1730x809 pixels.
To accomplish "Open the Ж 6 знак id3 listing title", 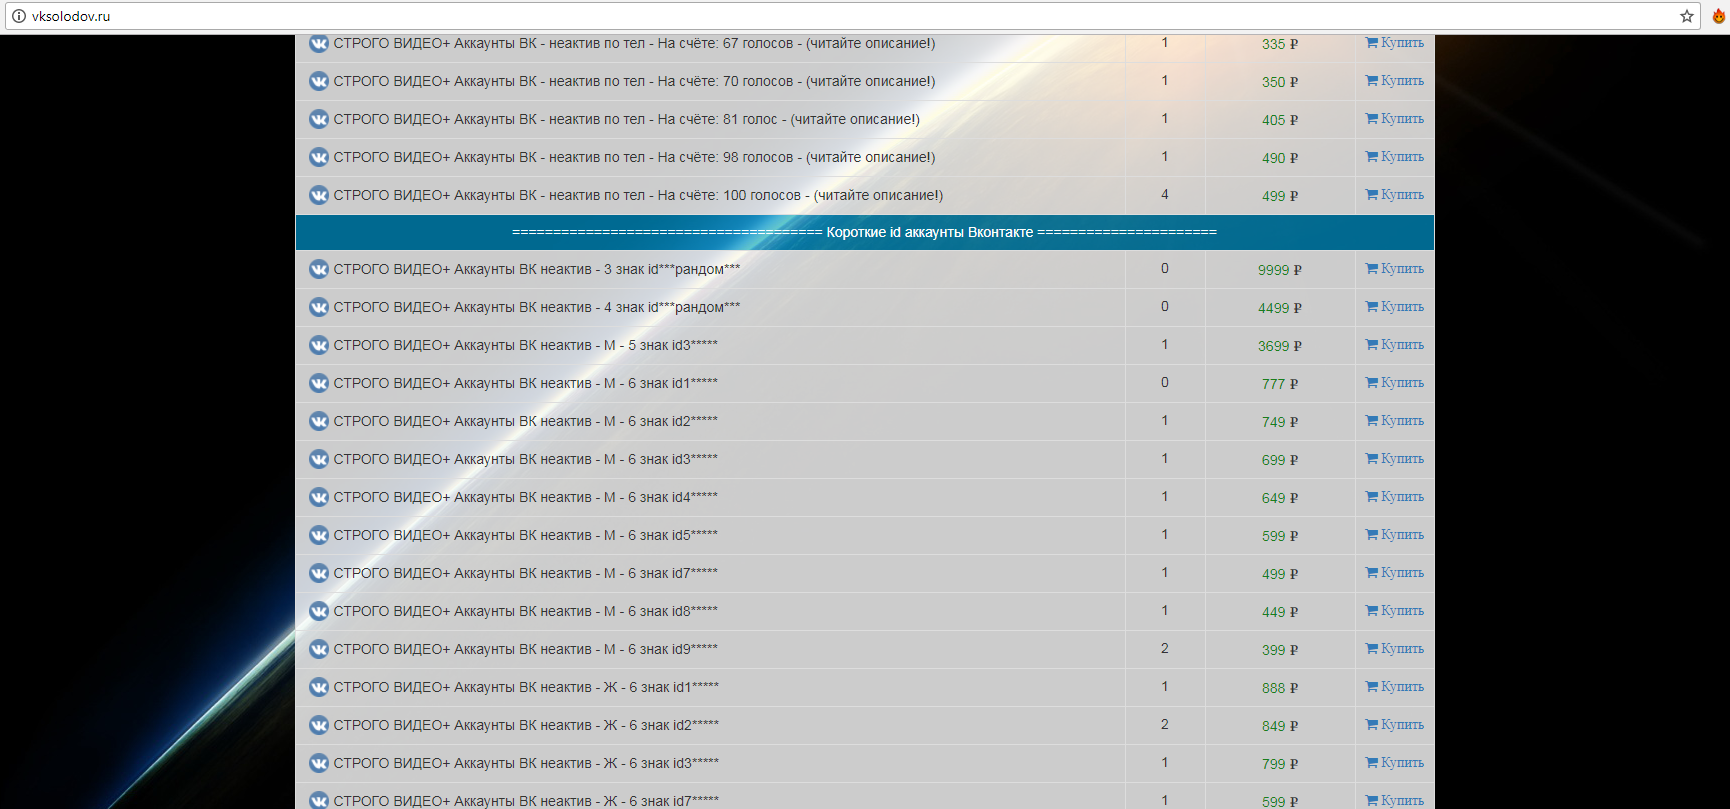I will point(526,763).
